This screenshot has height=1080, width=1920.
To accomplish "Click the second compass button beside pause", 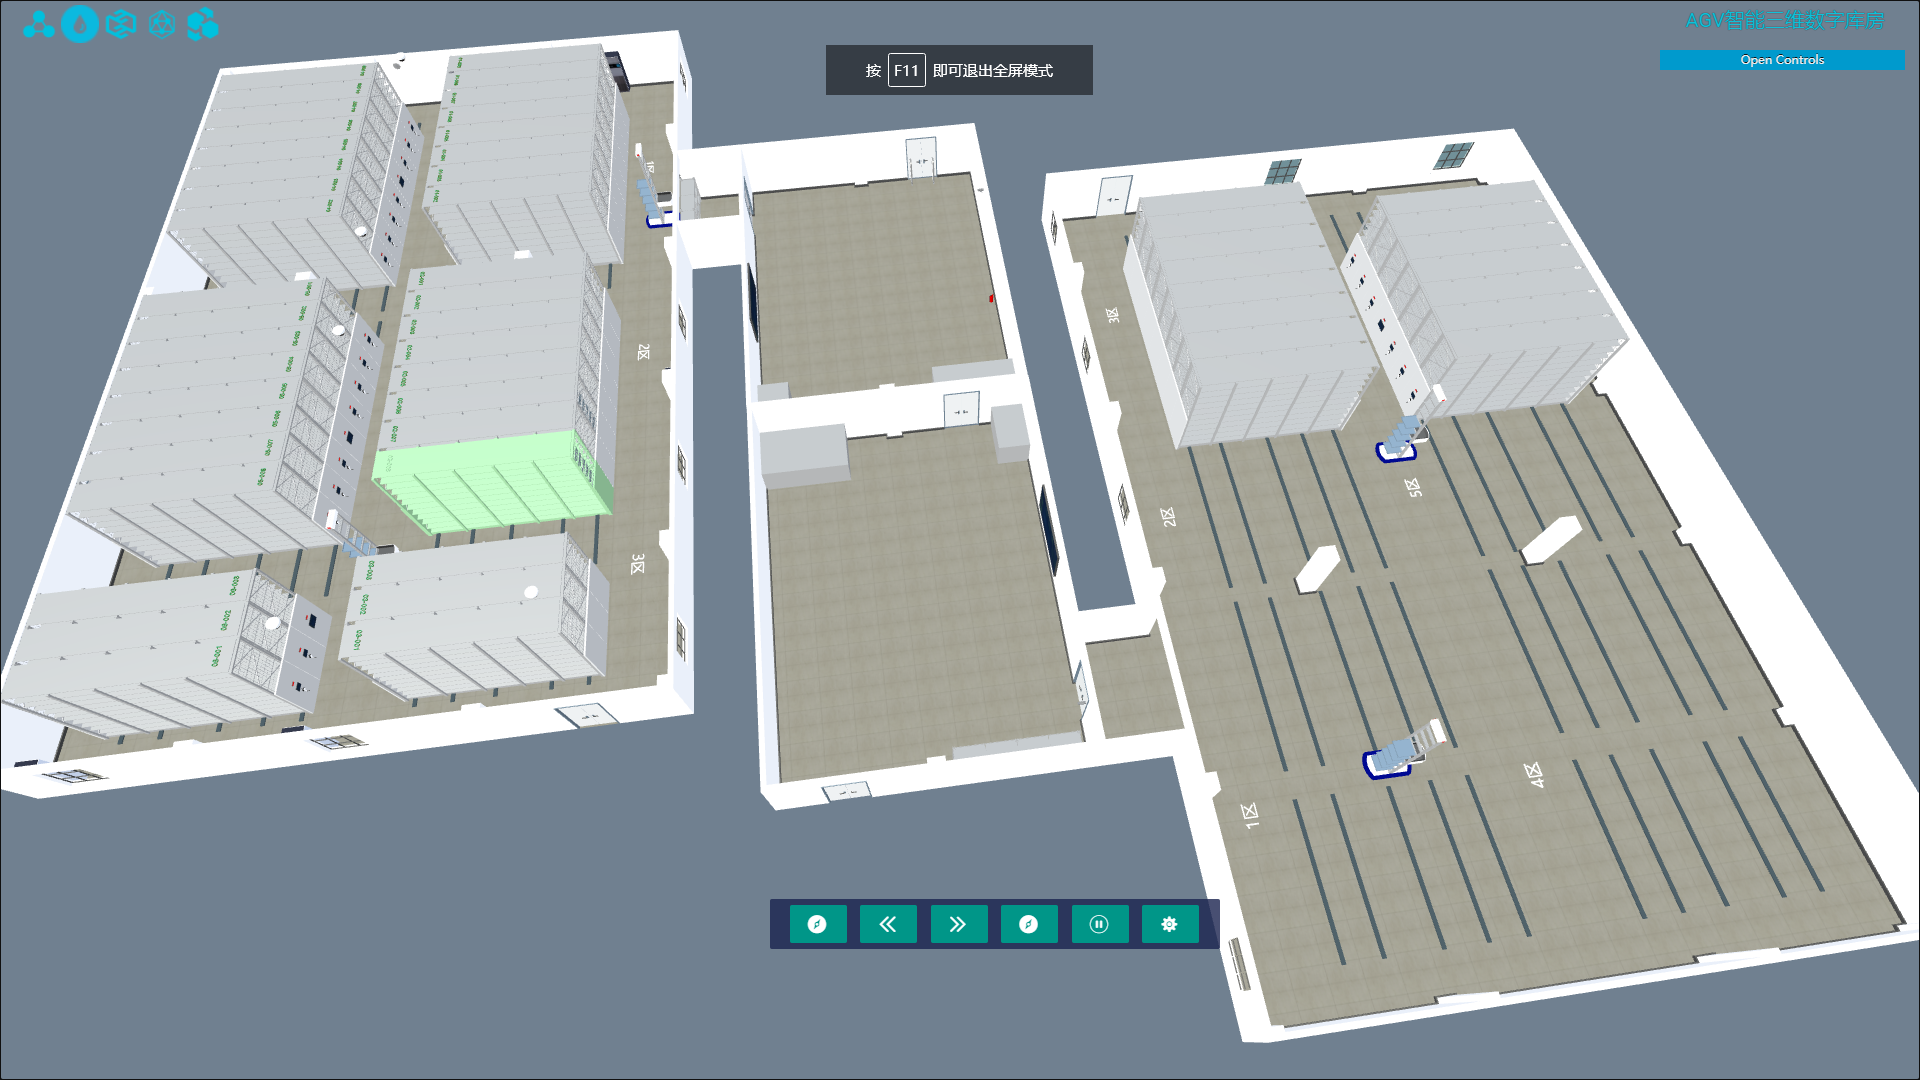I will 1029,924.
